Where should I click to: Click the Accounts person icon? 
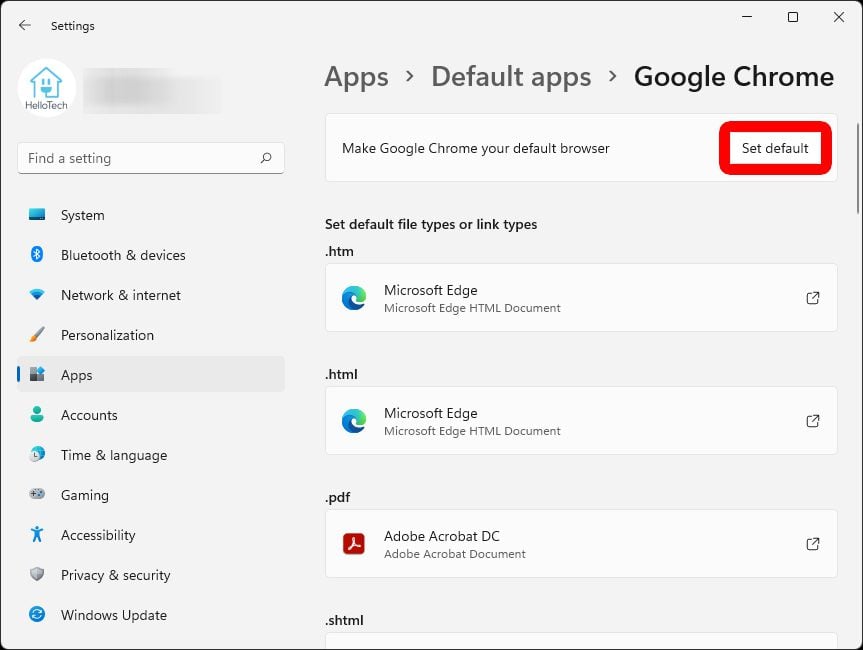pos(37,414)
